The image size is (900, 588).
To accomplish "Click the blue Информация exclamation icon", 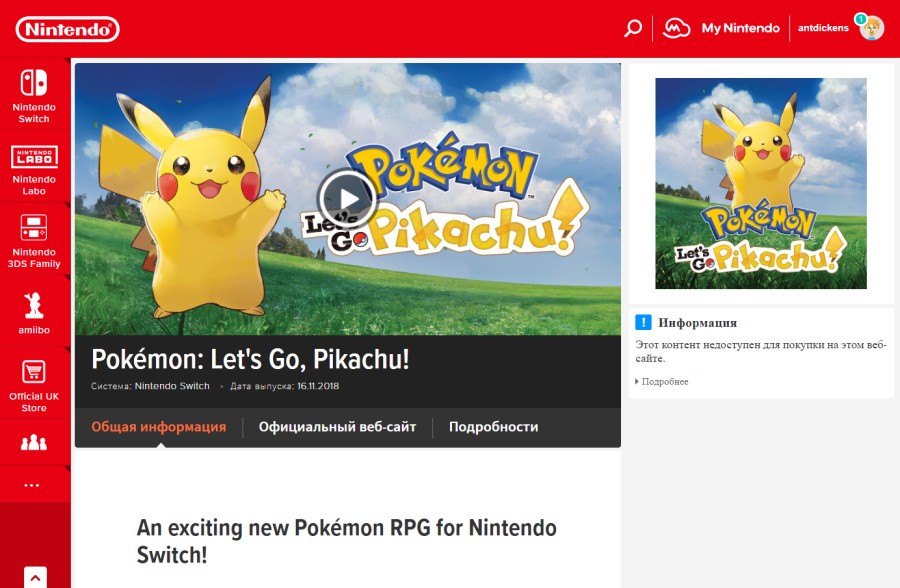I will coord(643,322).
